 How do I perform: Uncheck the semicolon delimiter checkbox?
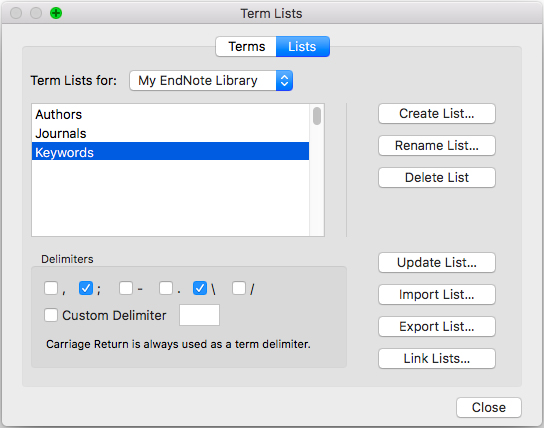click(x=86, y=288)
